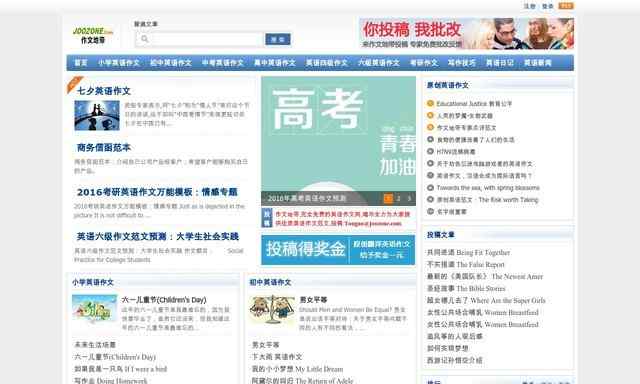
Task: Click the 男女平等 balance-scale thumbnail
Action: (272, 309)
